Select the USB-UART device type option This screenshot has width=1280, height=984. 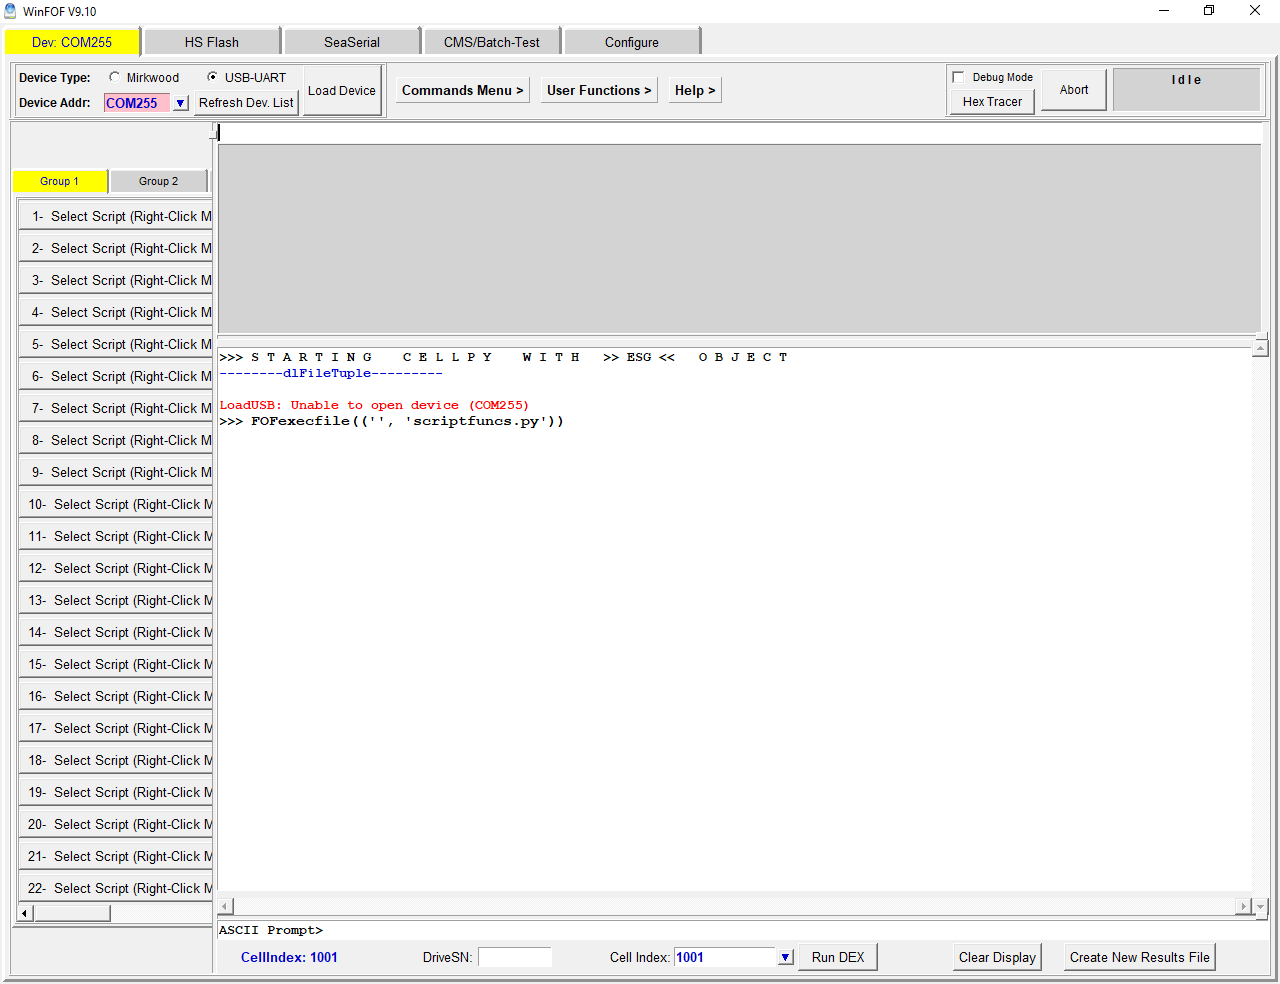pyautogui.click(x=212, y=77)
